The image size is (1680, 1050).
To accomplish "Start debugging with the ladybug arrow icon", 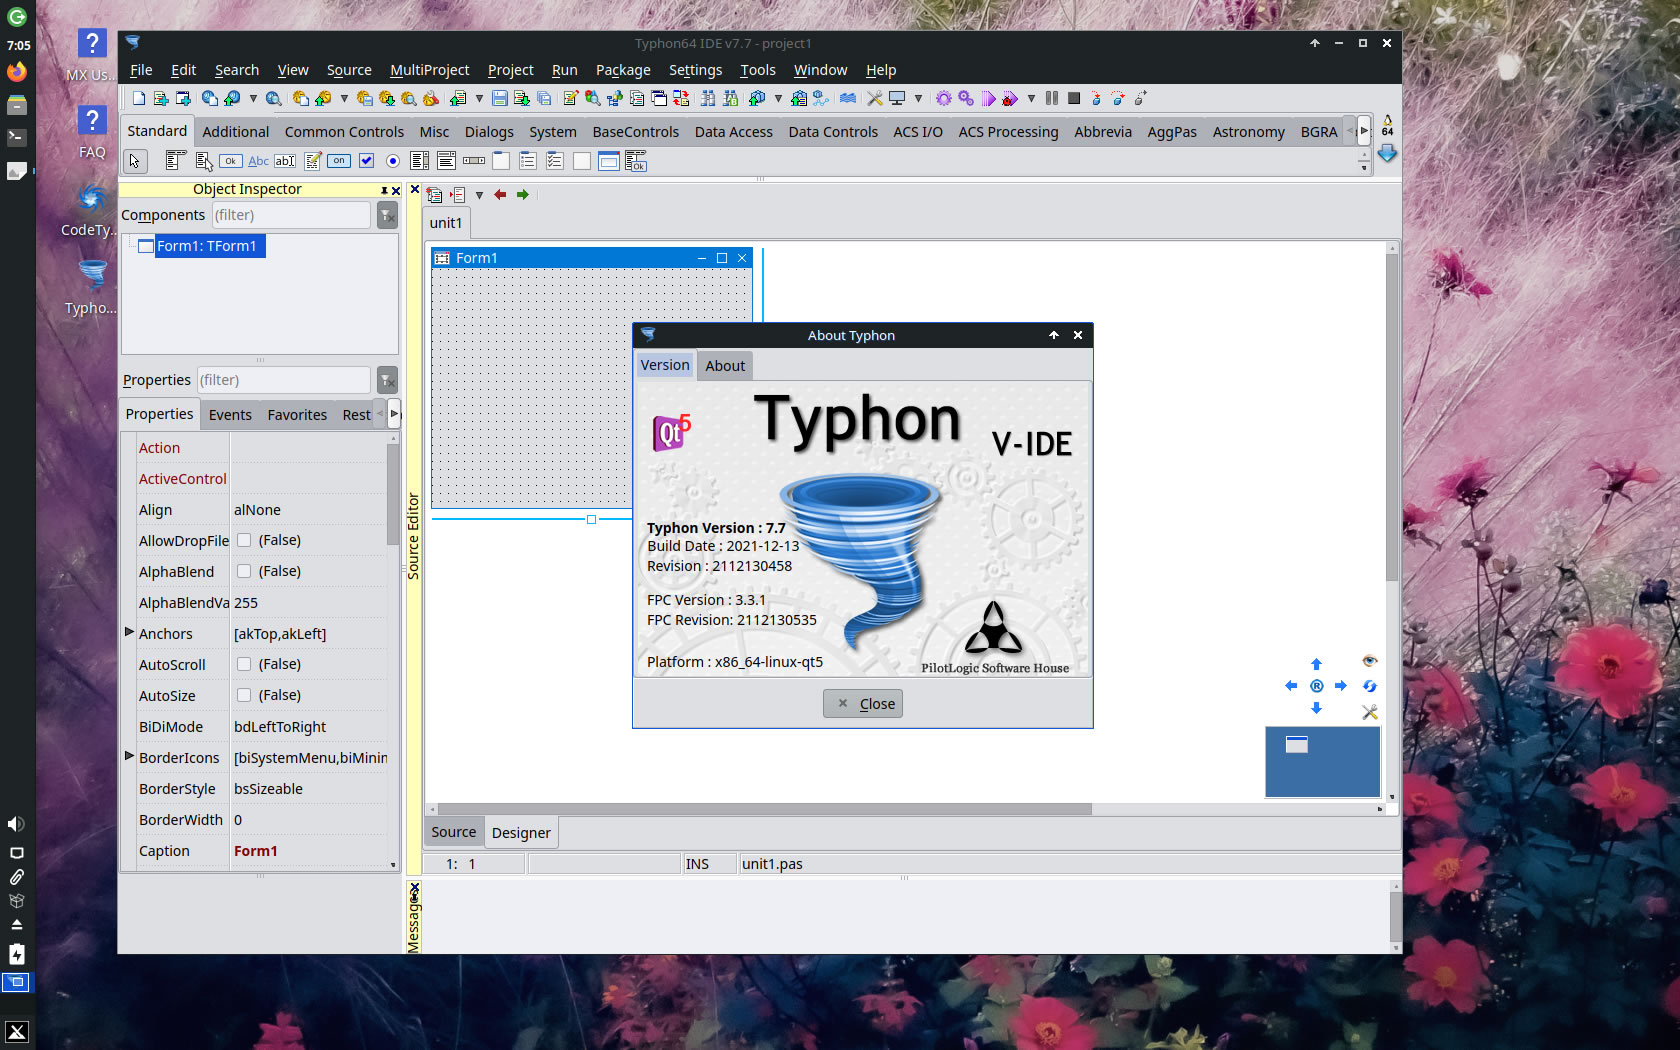I will tap(1010, 98).
